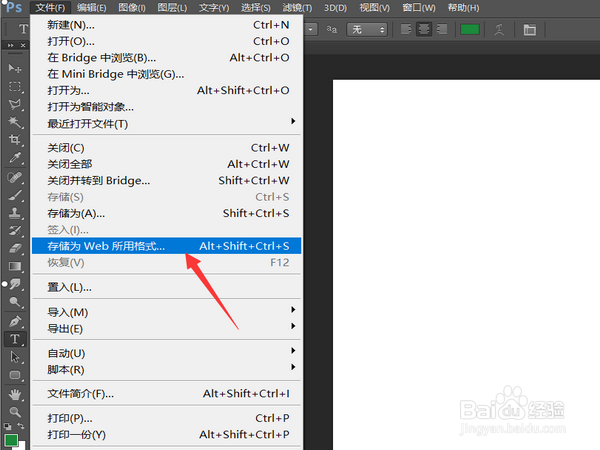Click the green foreground color swatch
The image size is (600, 450).
(x=11, y=440)
